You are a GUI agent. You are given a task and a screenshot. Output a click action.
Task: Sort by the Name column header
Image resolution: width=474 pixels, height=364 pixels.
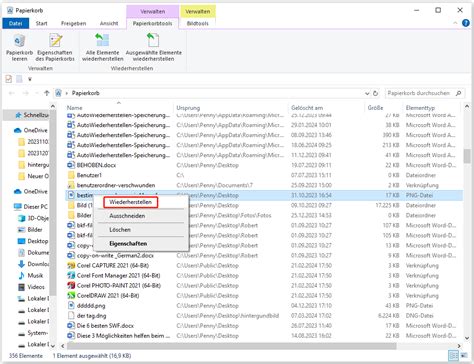pyautogui.click(x=75, y=108)
